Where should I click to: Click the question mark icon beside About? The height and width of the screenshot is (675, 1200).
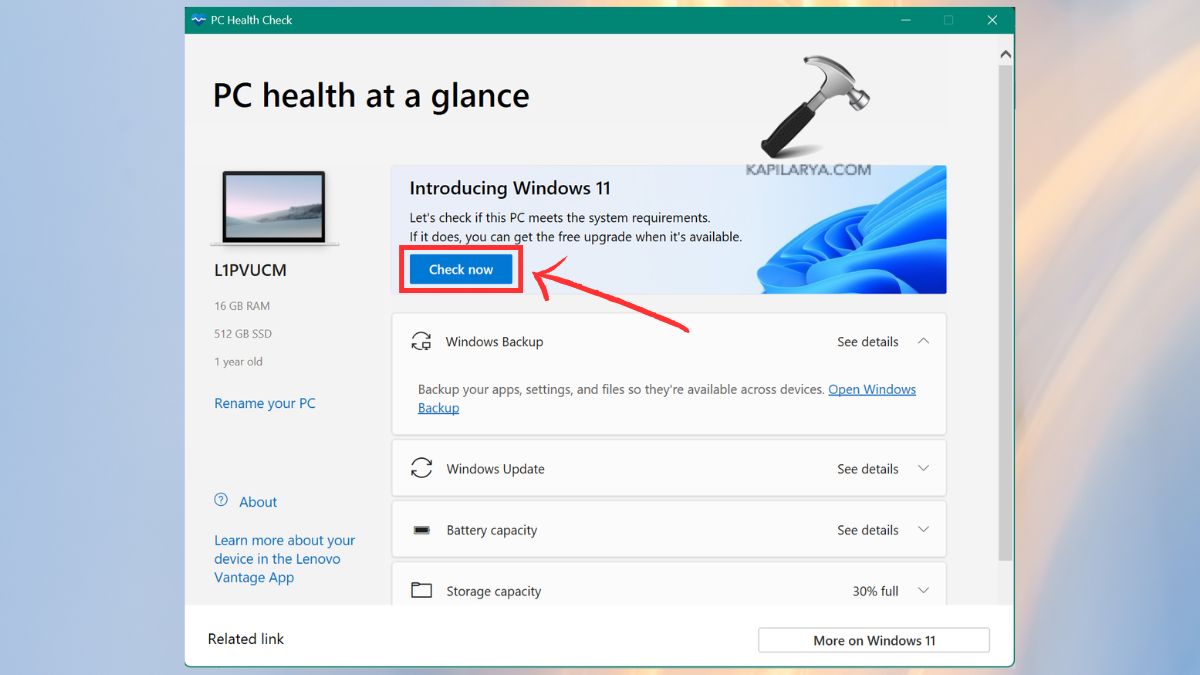tap(219, 501)
